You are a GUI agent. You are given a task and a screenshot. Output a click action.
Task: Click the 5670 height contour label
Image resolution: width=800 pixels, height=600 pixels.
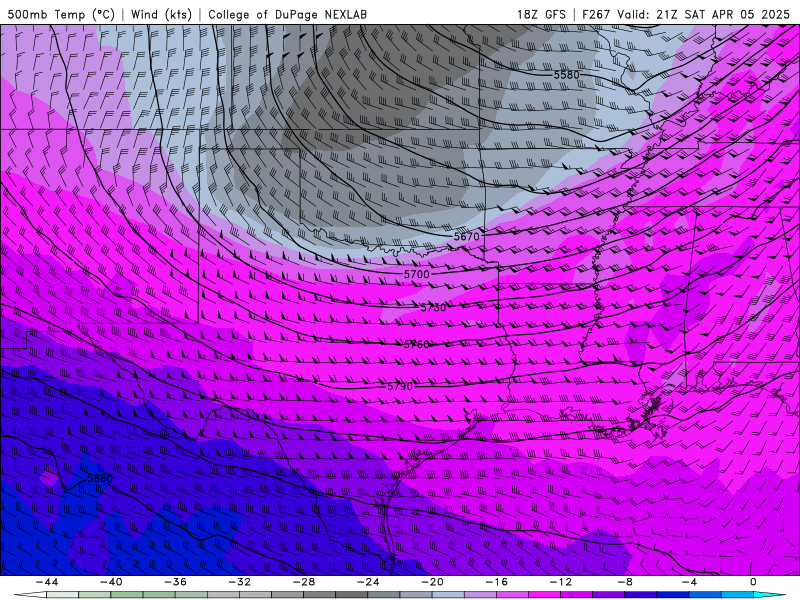coord(467,236)
